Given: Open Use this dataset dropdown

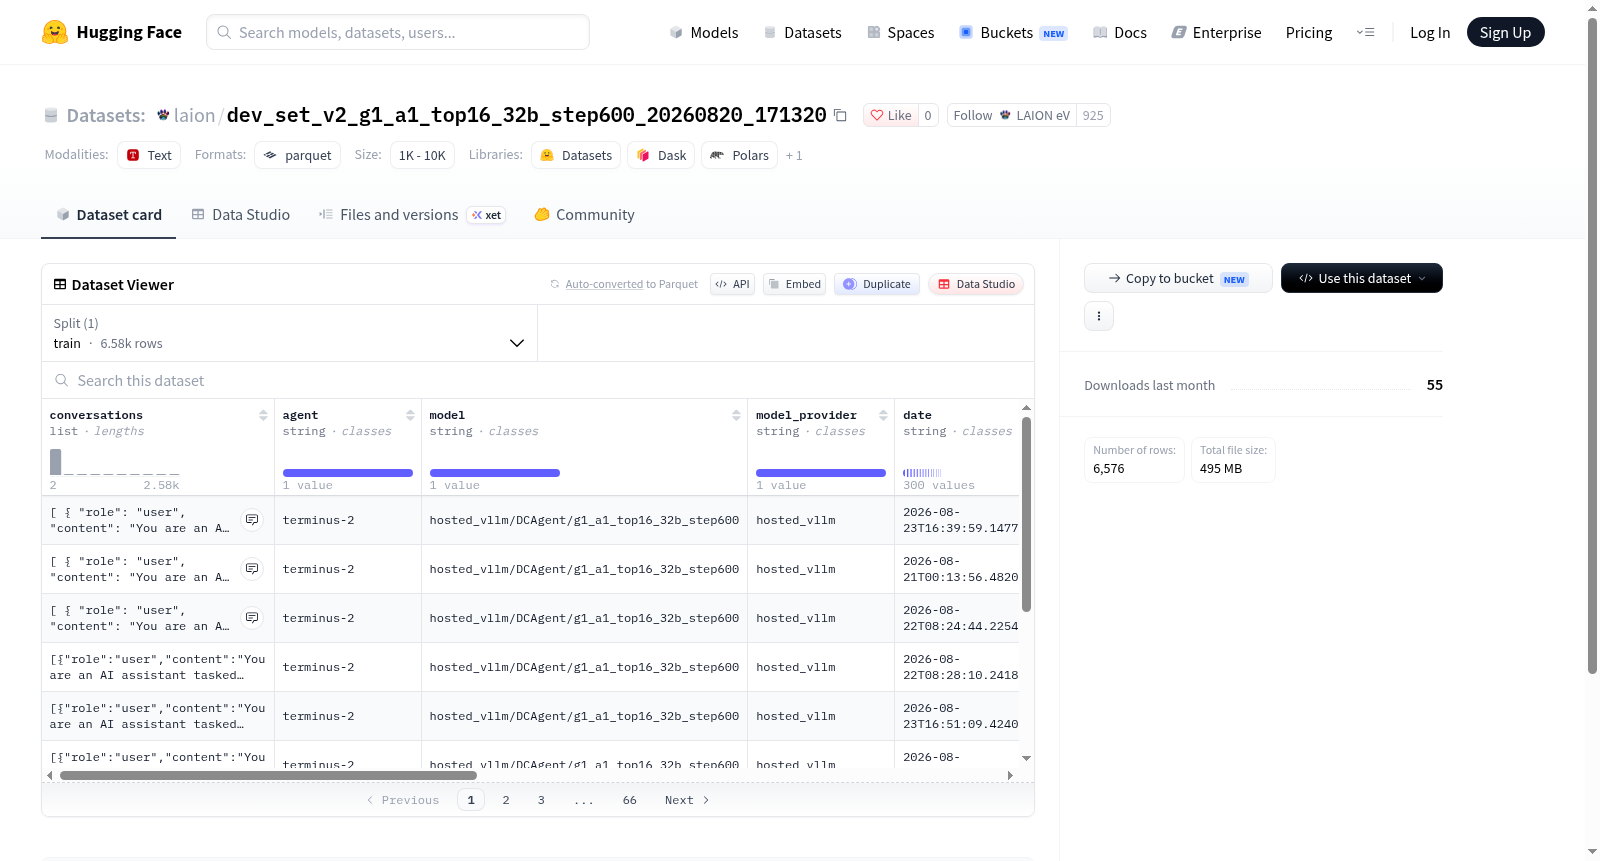Looking at the screenshot, I should pyautogui.click(x=1362, y=278).
